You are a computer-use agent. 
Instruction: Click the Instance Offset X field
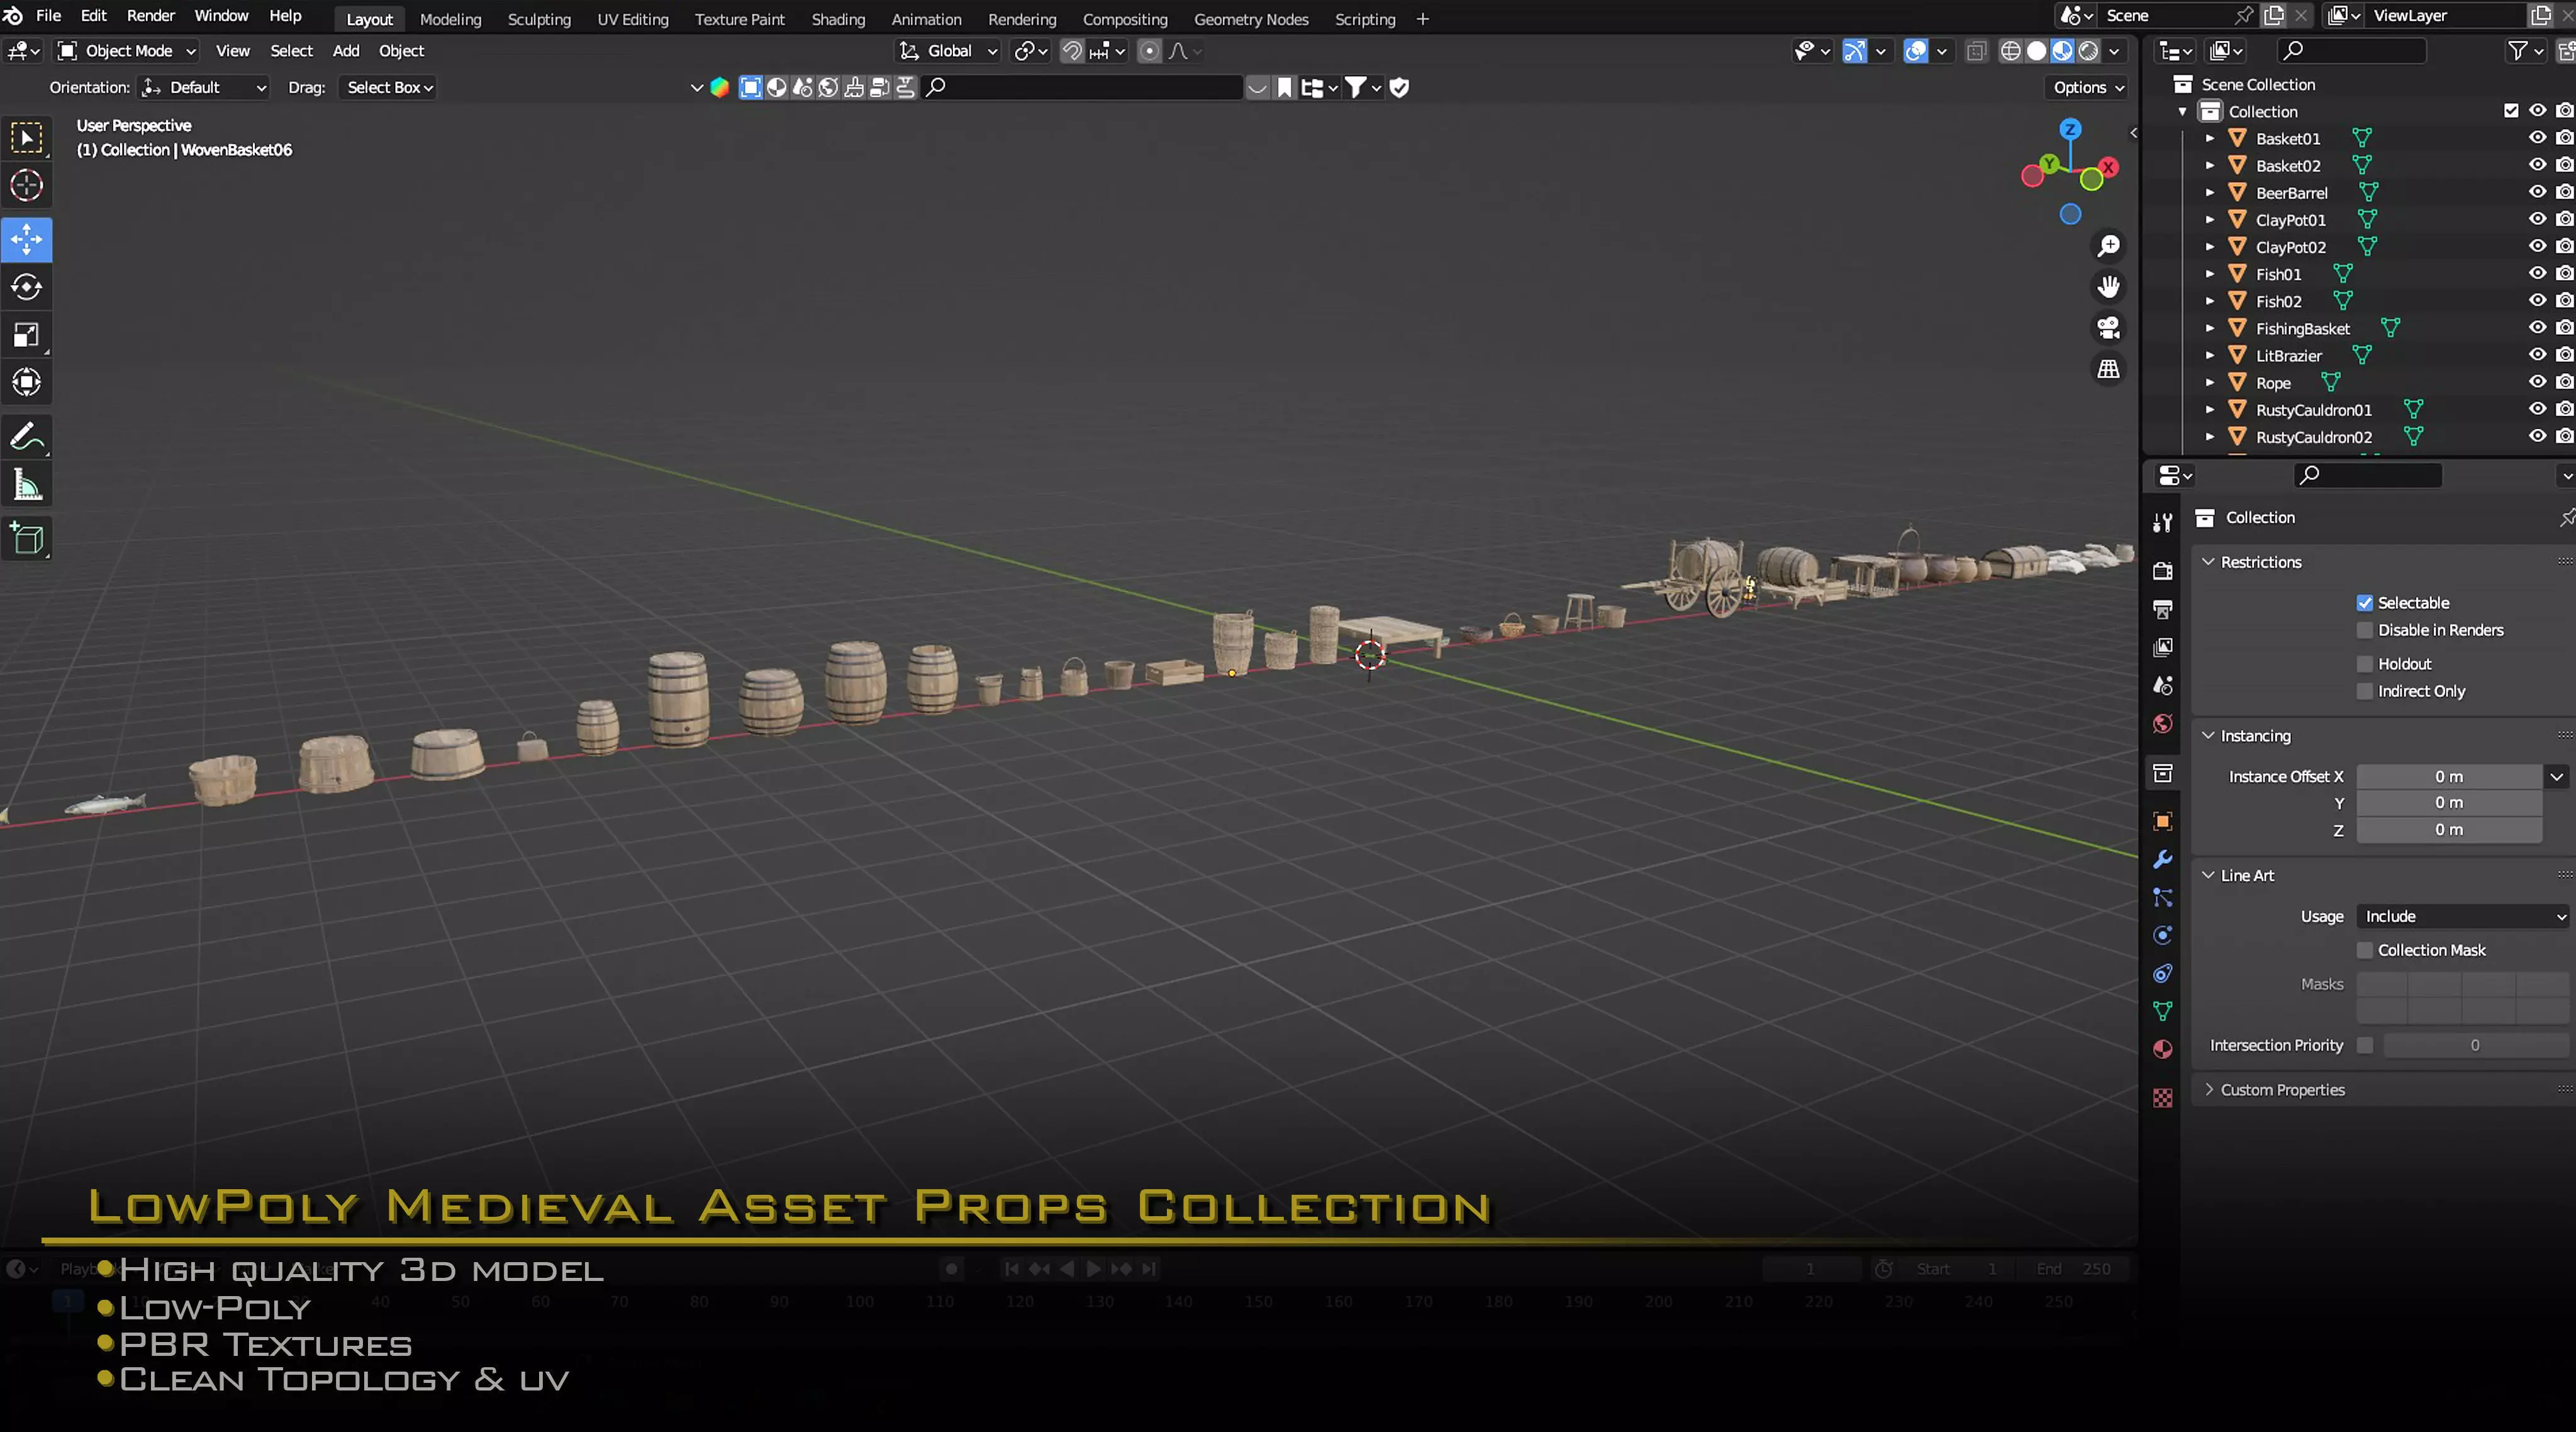[2448, 777]
